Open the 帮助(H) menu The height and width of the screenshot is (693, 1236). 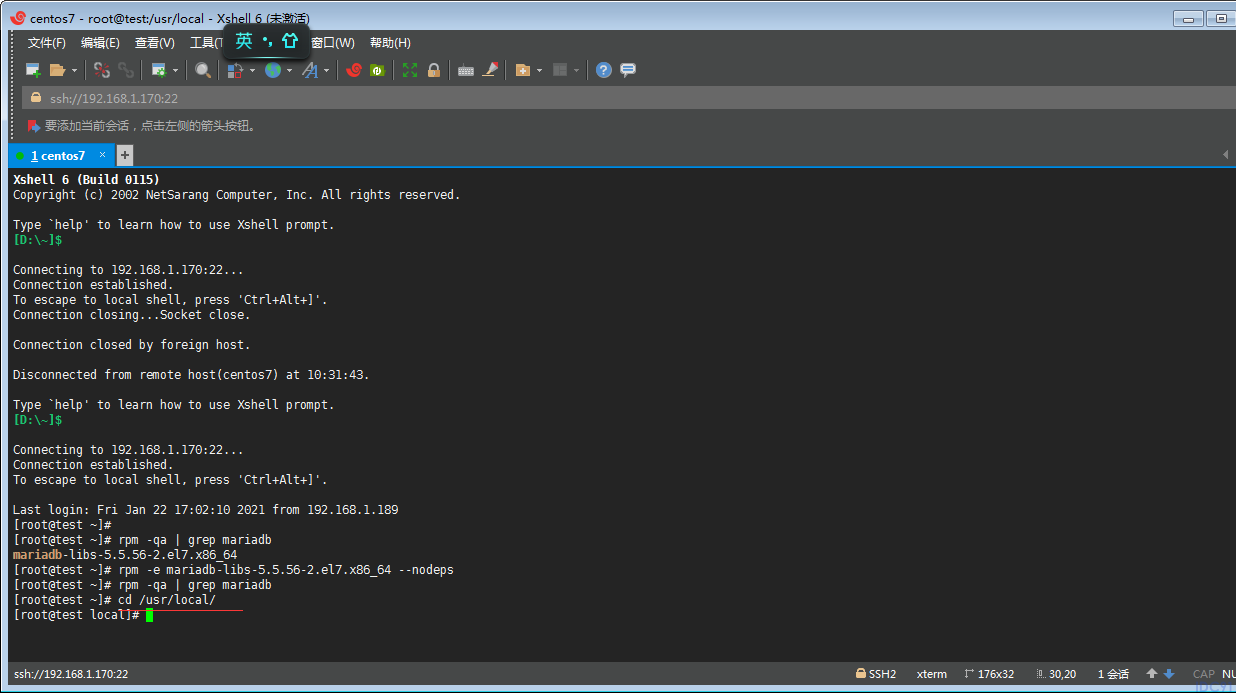390,43
